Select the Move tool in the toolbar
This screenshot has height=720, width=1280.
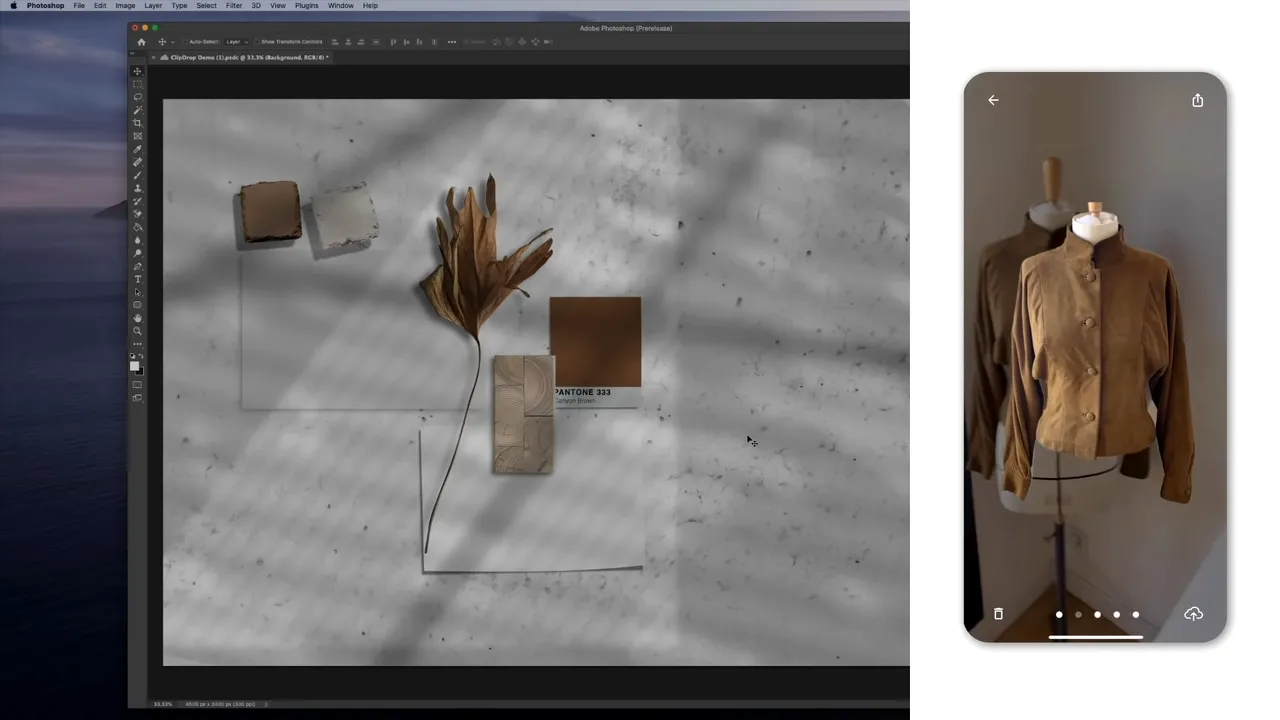137,71
